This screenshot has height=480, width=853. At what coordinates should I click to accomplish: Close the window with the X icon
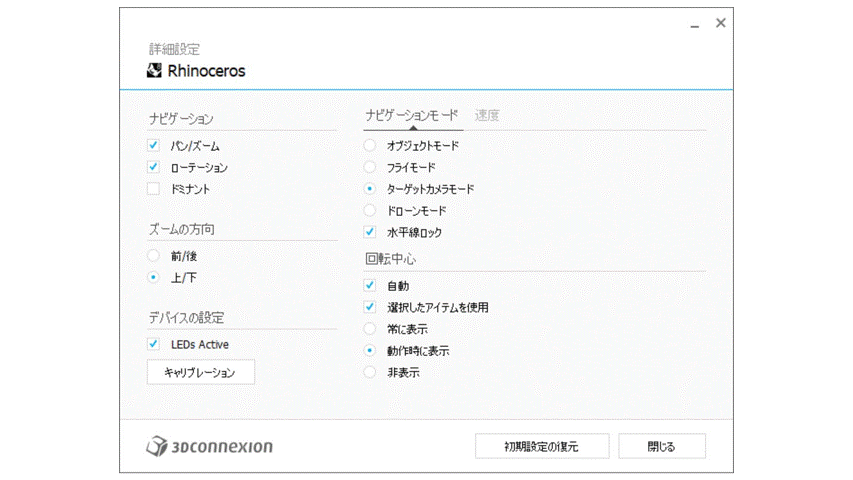(720, 23)
